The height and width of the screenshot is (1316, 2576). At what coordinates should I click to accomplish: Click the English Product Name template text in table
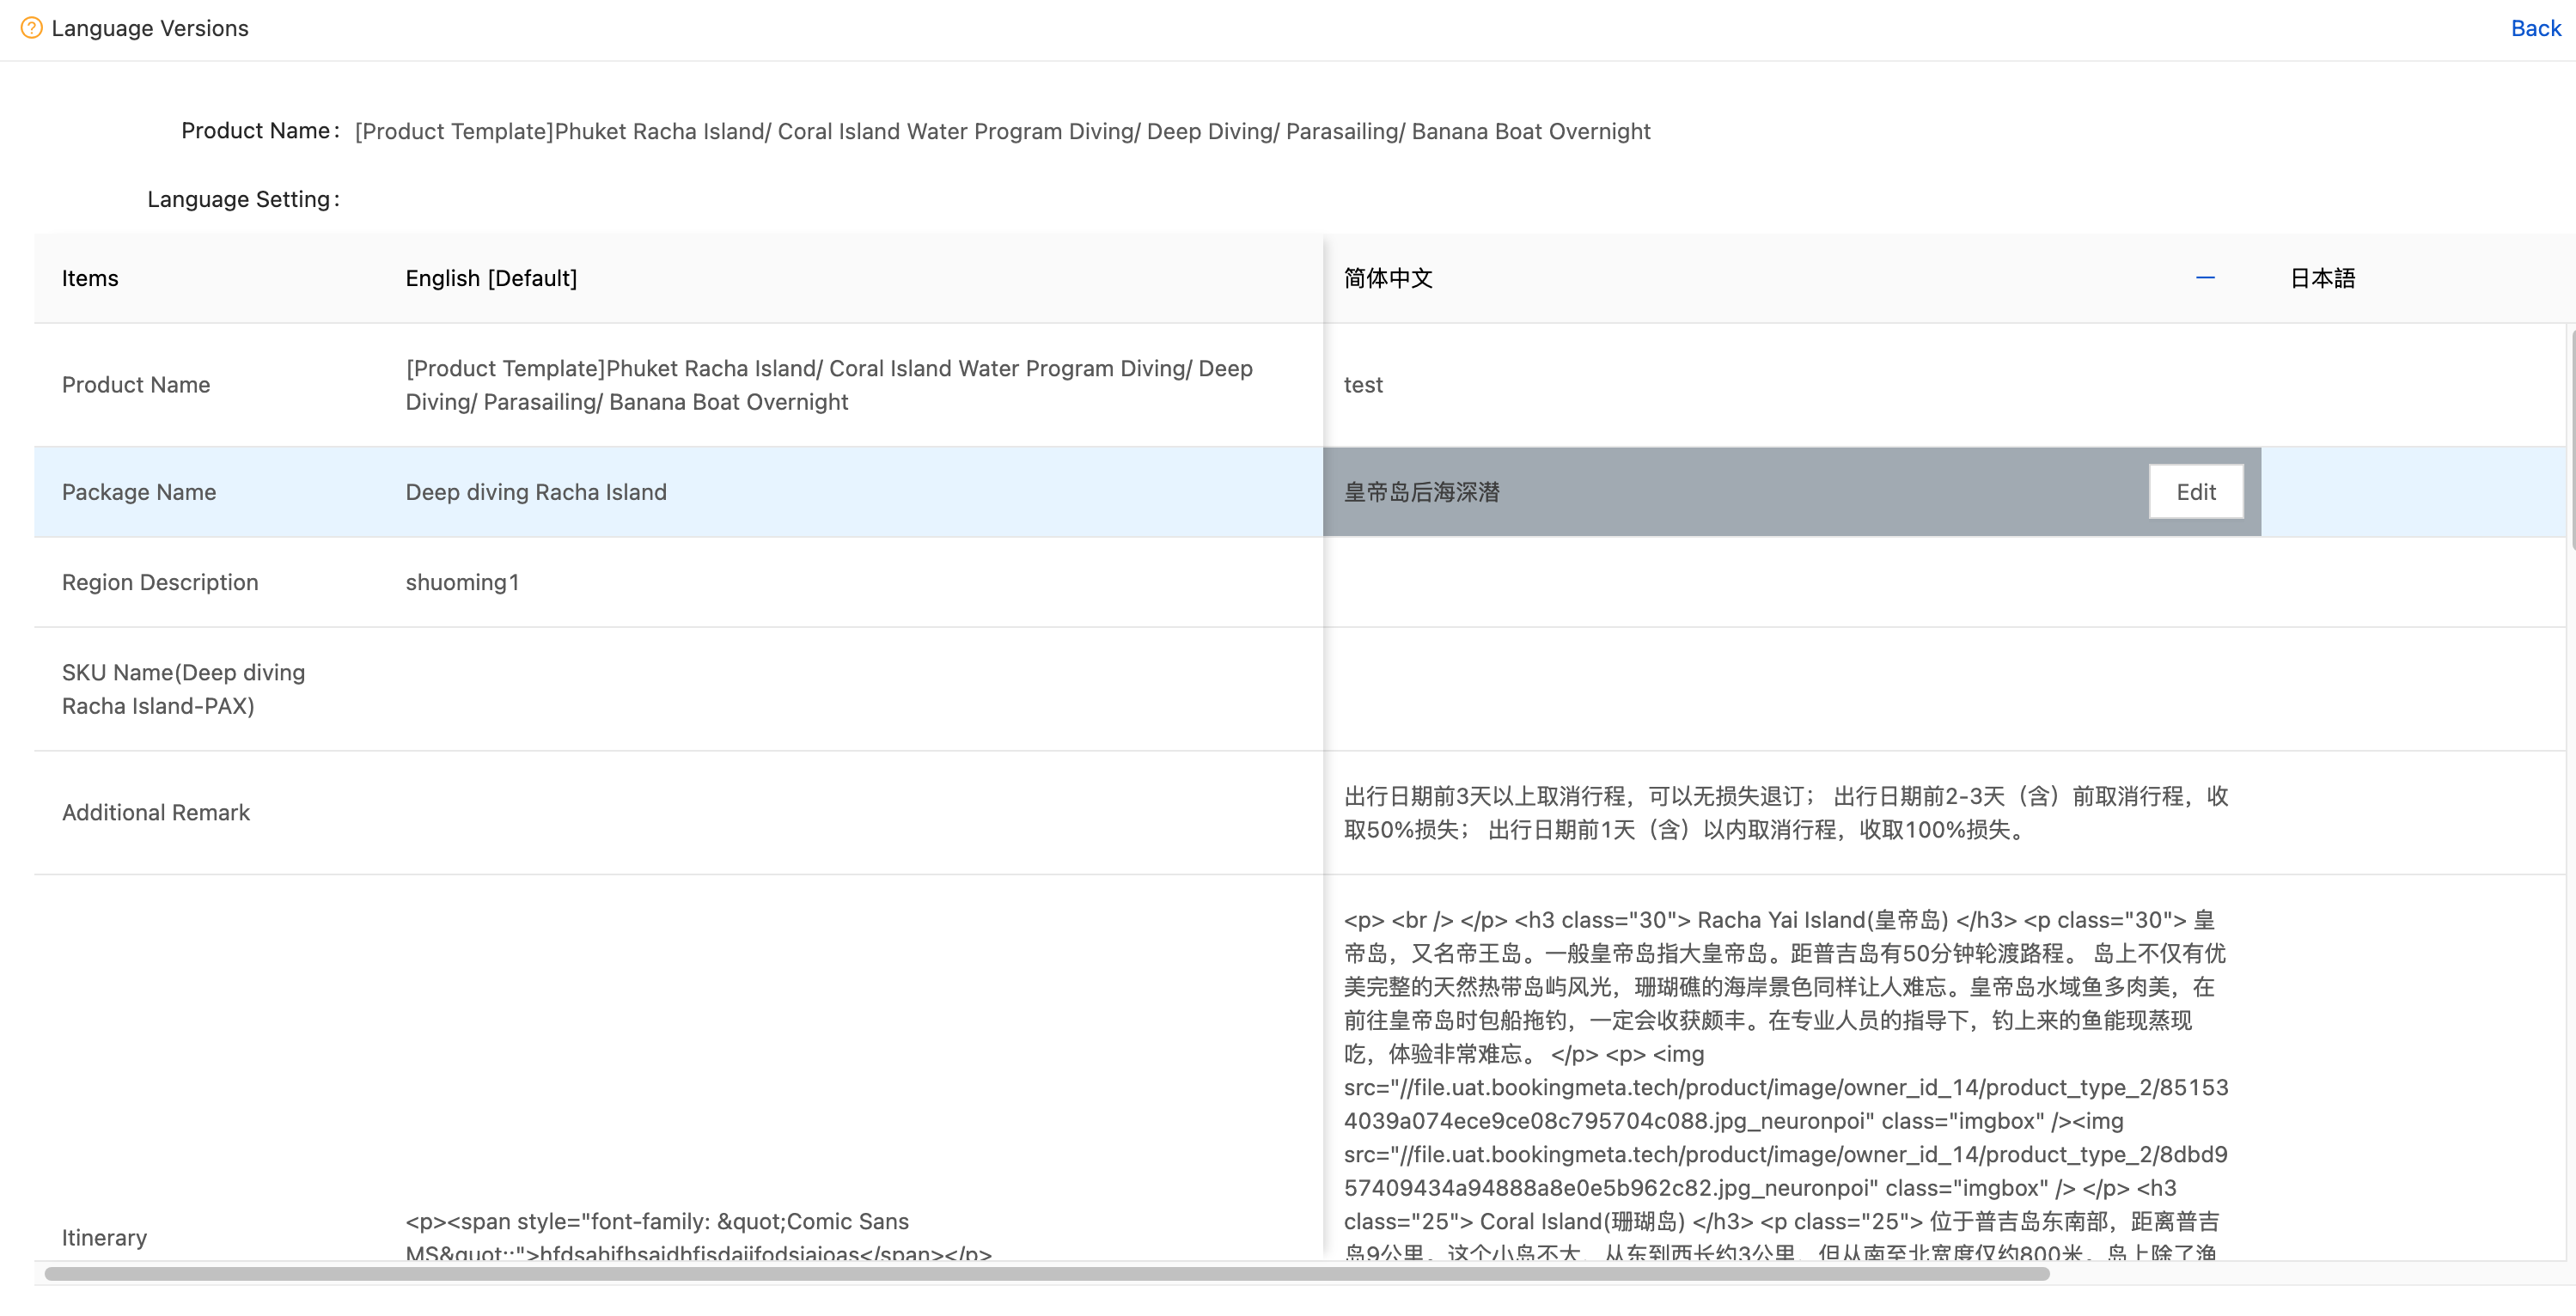pyautogui.click(x=828, y=385)
